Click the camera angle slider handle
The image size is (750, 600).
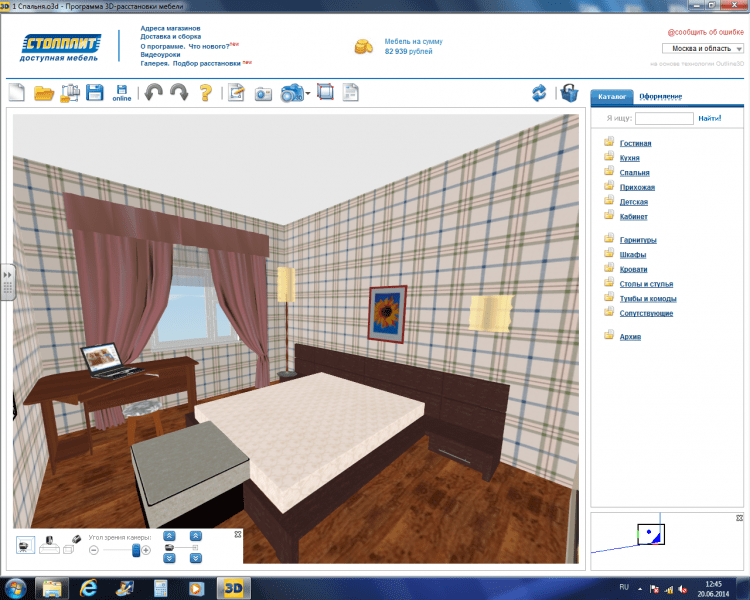click(136, 550)
